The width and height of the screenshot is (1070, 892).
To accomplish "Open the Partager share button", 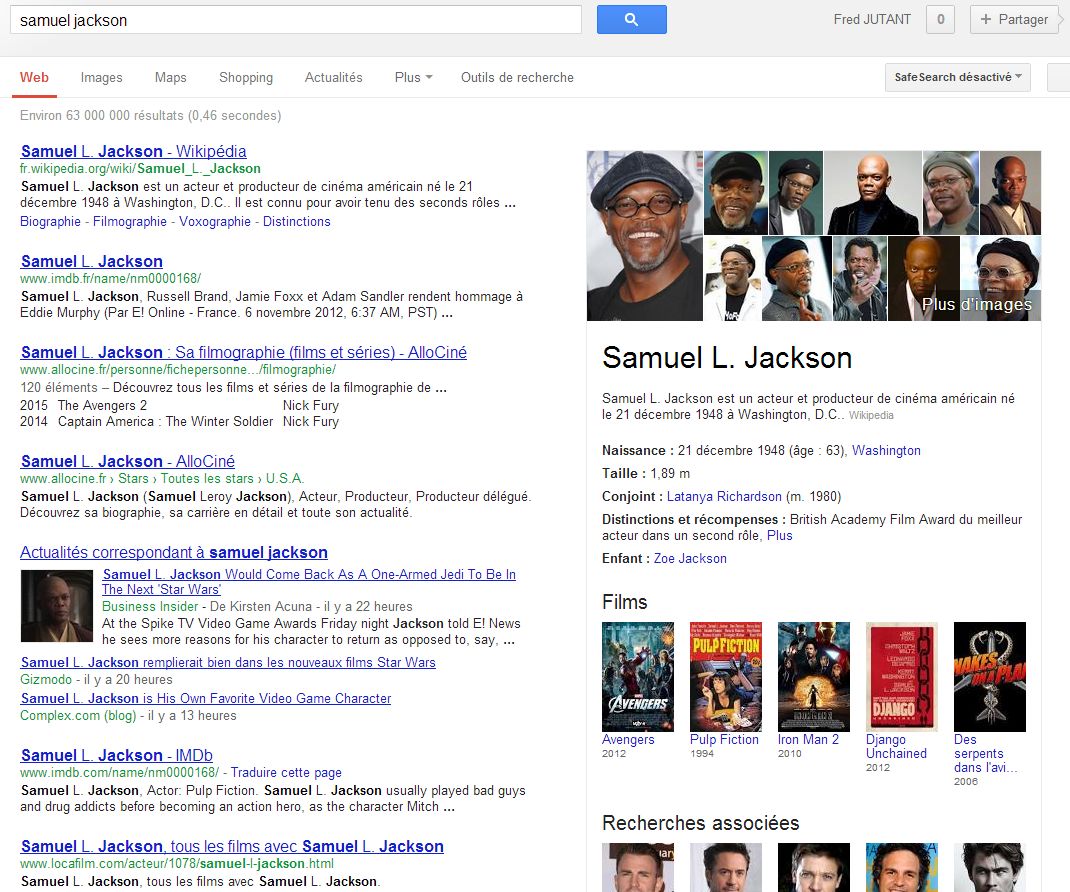I will [x=1014, y=20].
